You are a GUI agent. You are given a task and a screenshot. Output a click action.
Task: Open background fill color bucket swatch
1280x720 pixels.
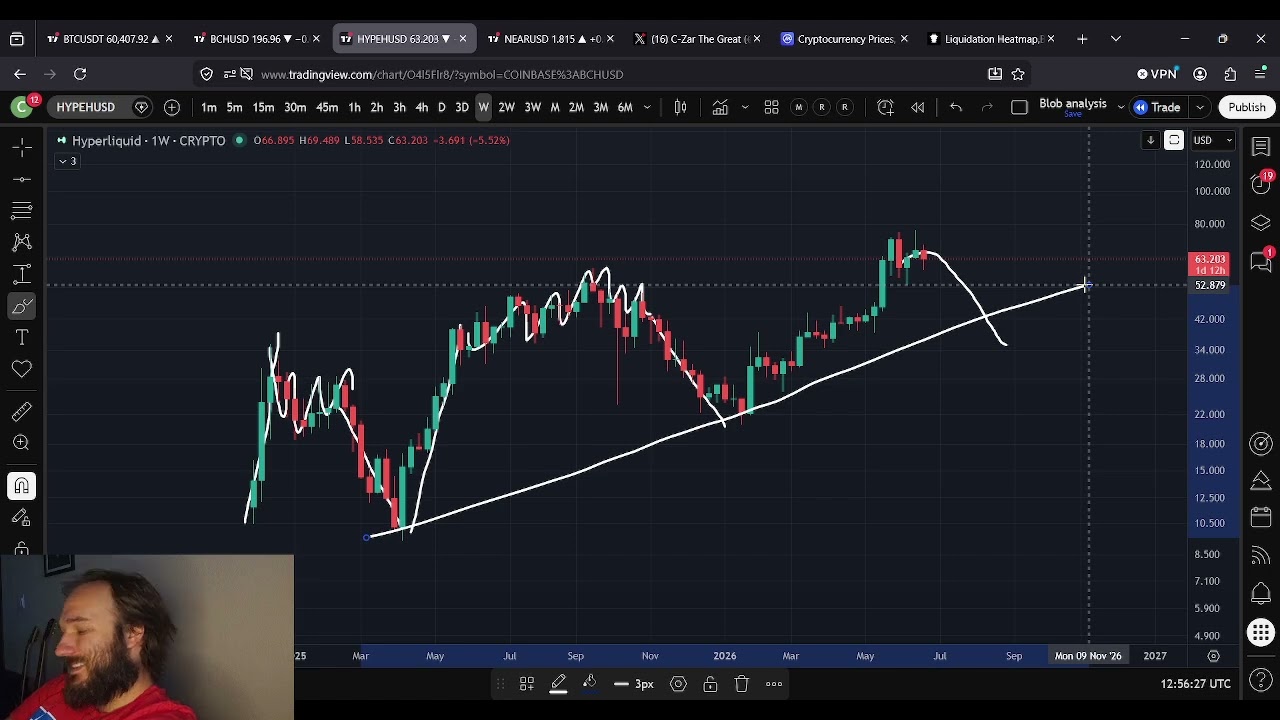tap(590, 684)
